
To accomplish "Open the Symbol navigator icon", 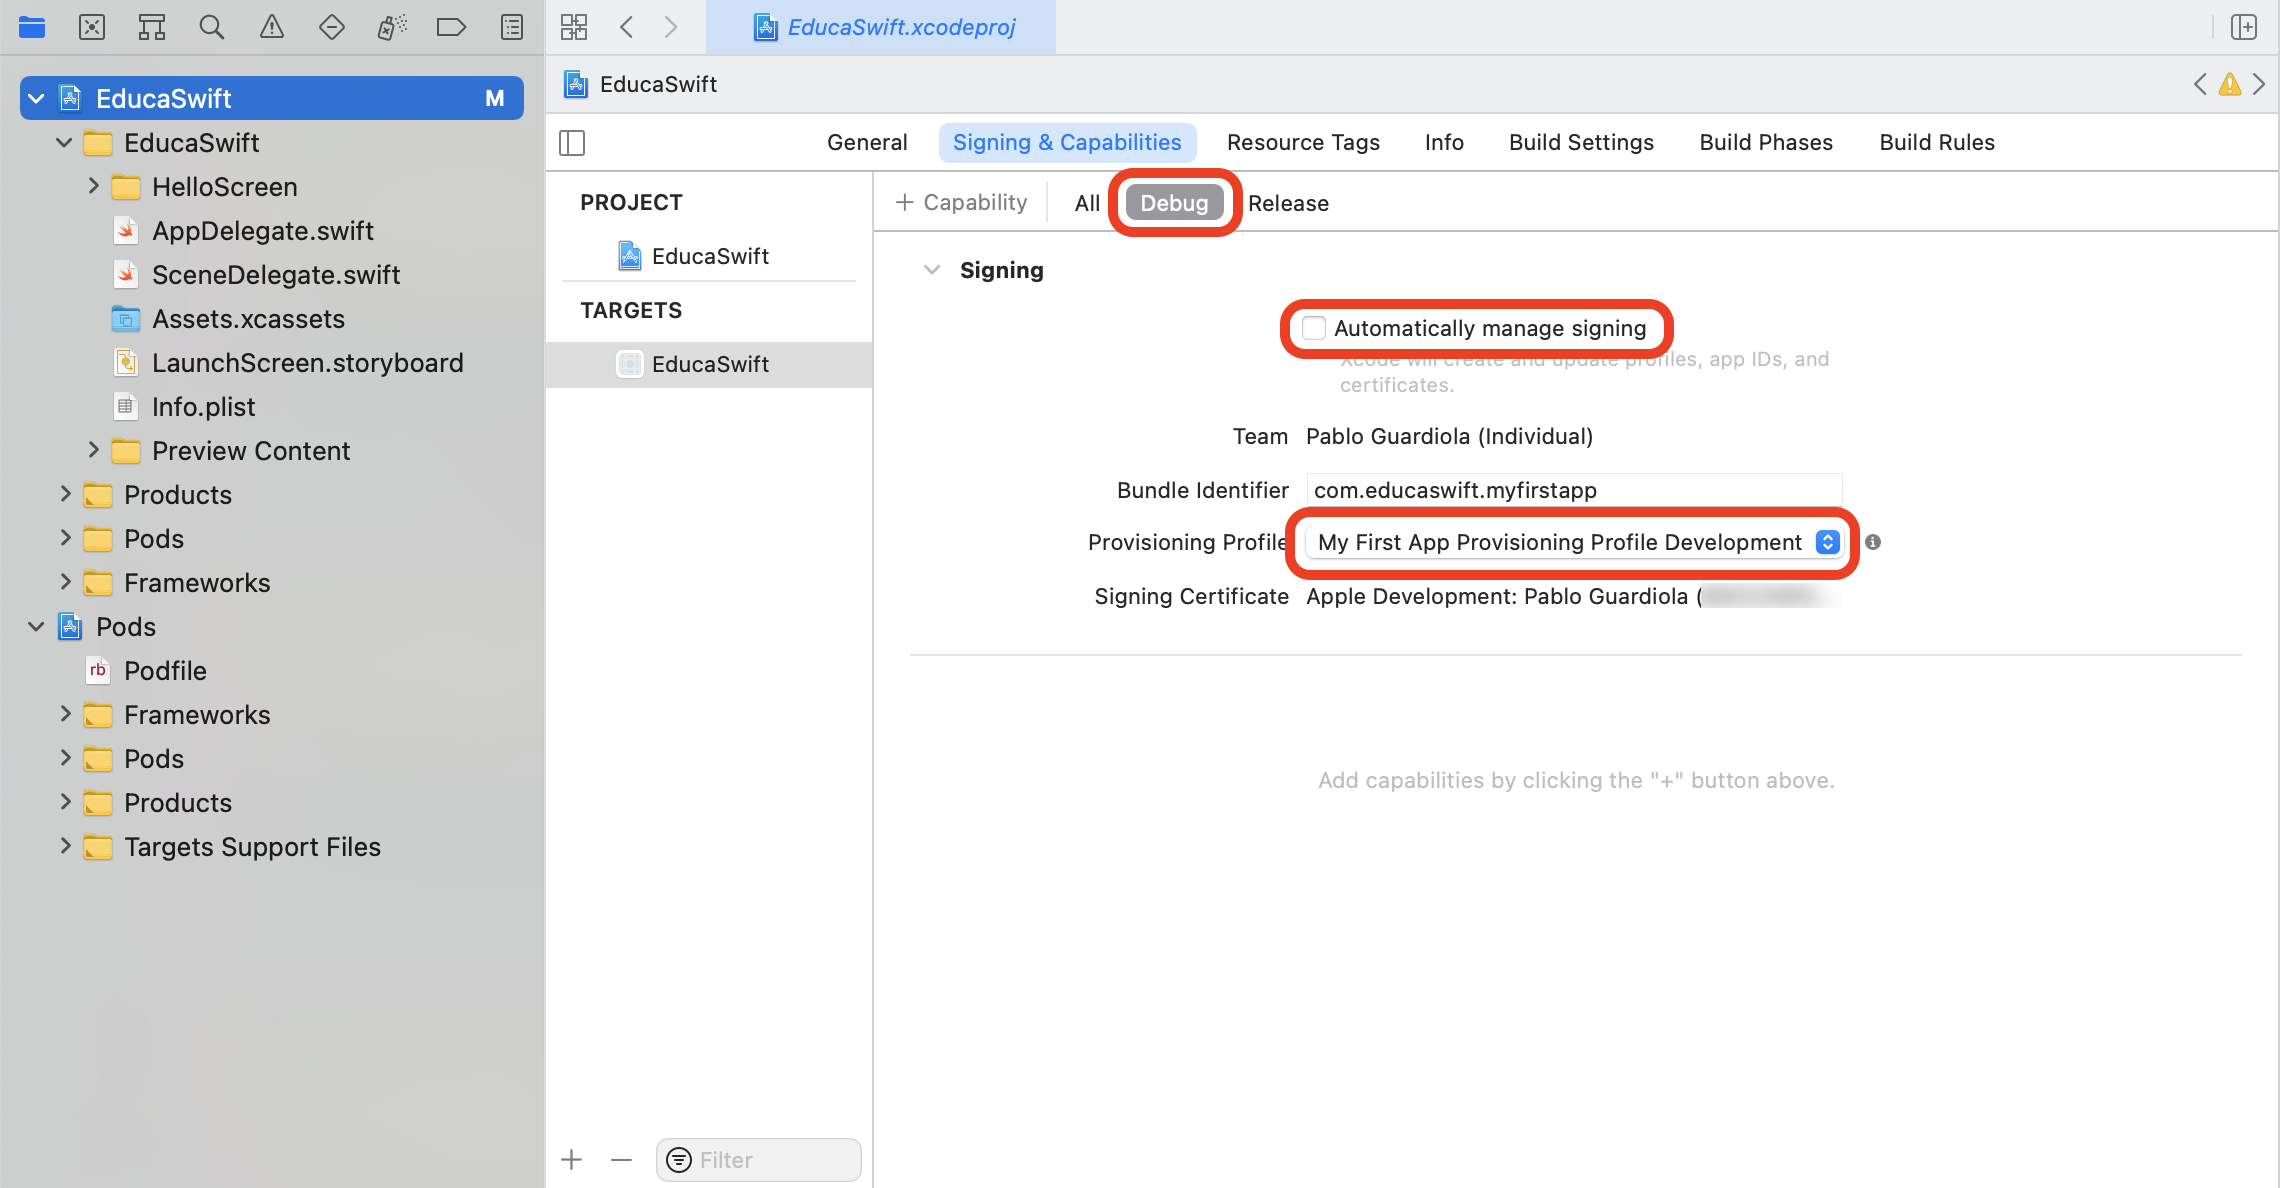I will pos(152,27).
